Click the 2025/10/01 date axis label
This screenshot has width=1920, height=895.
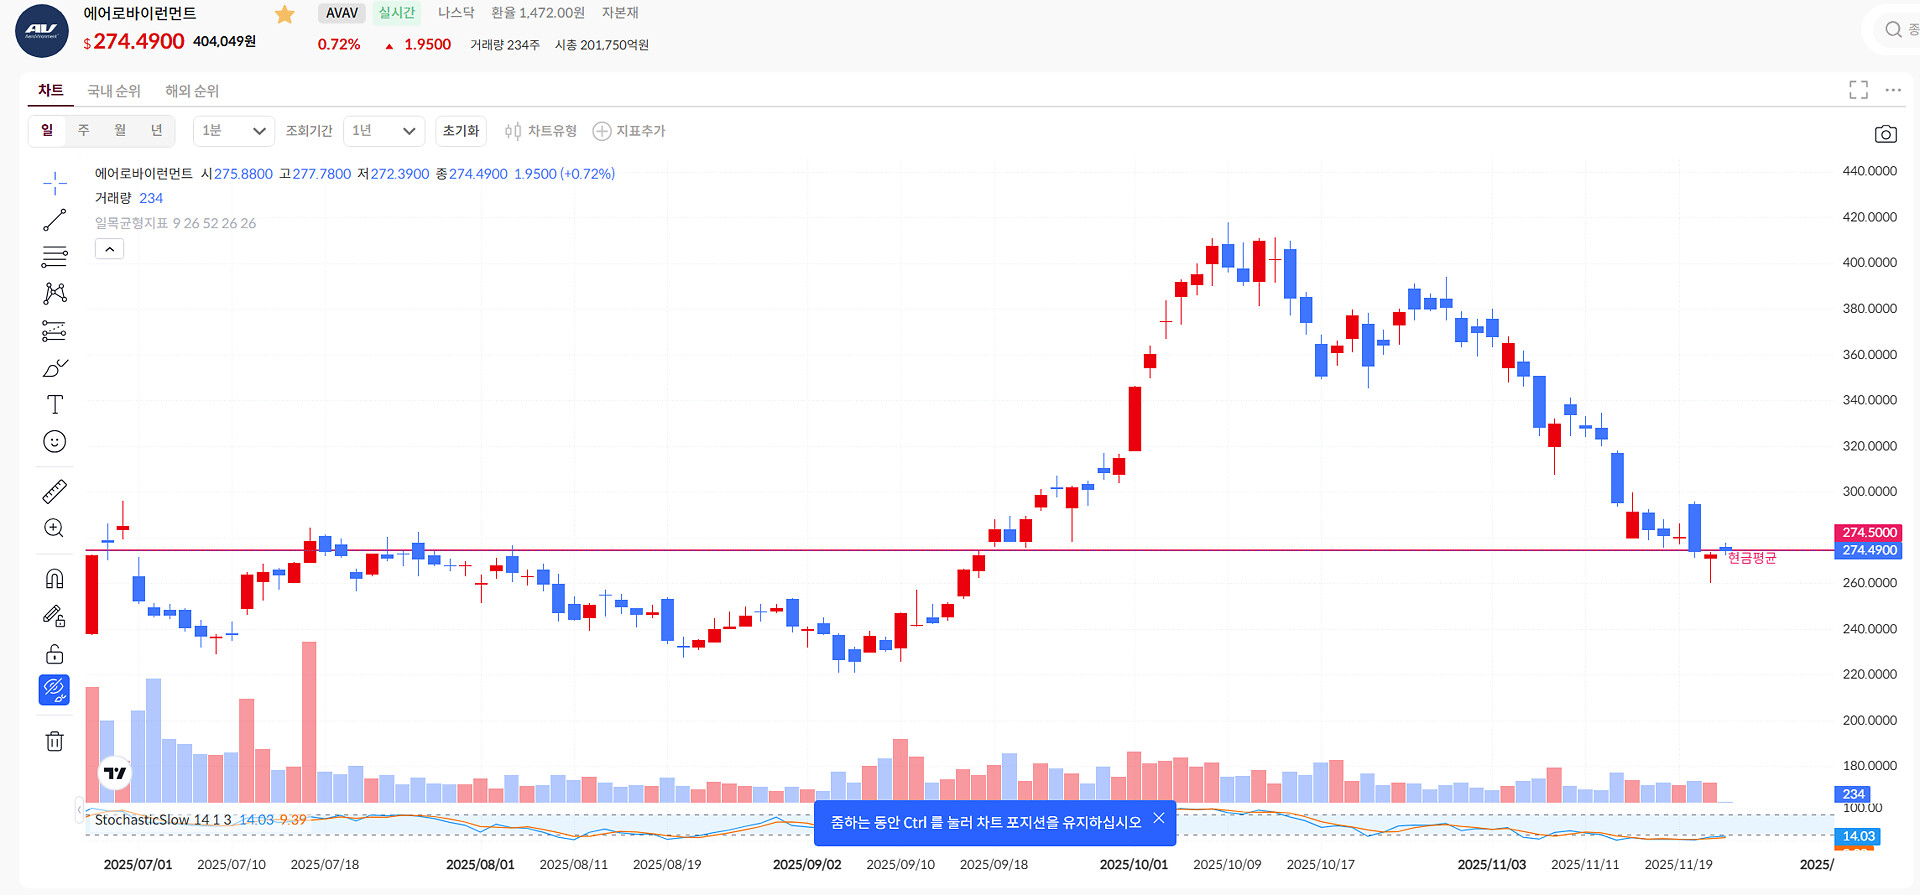tap(1134, 864)
